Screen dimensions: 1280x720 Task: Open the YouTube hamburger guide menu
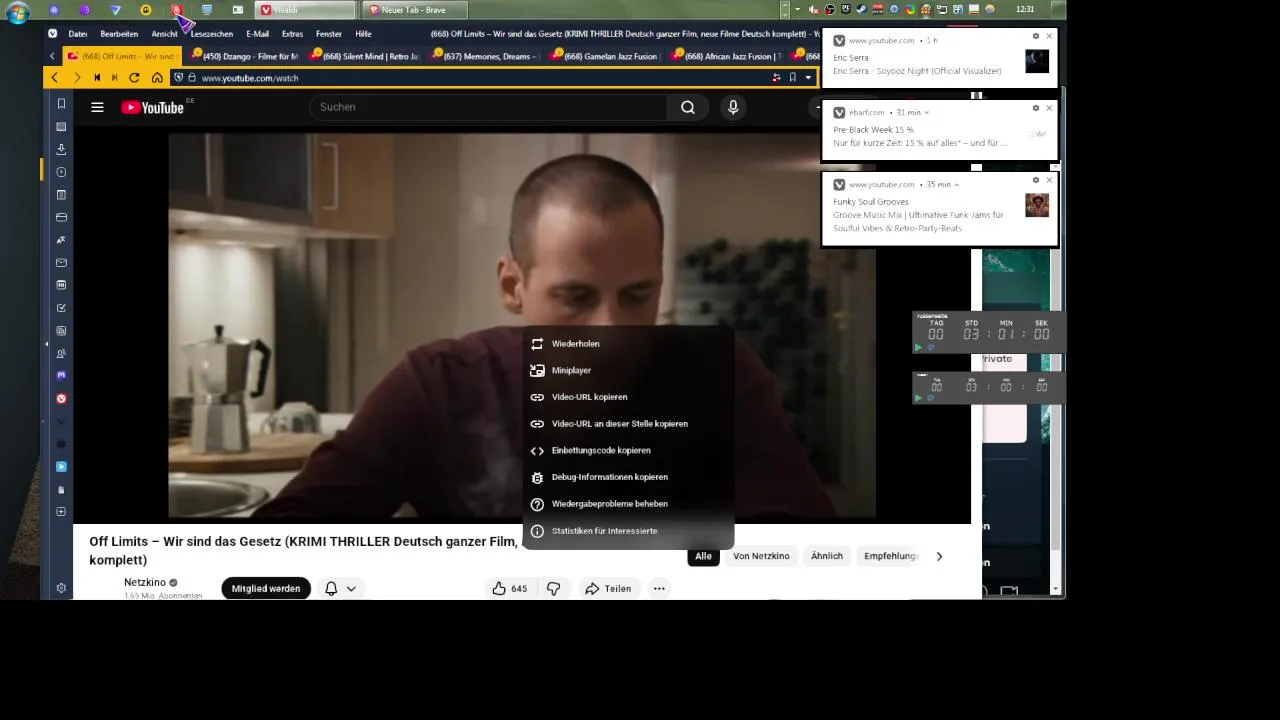[97, 107]
